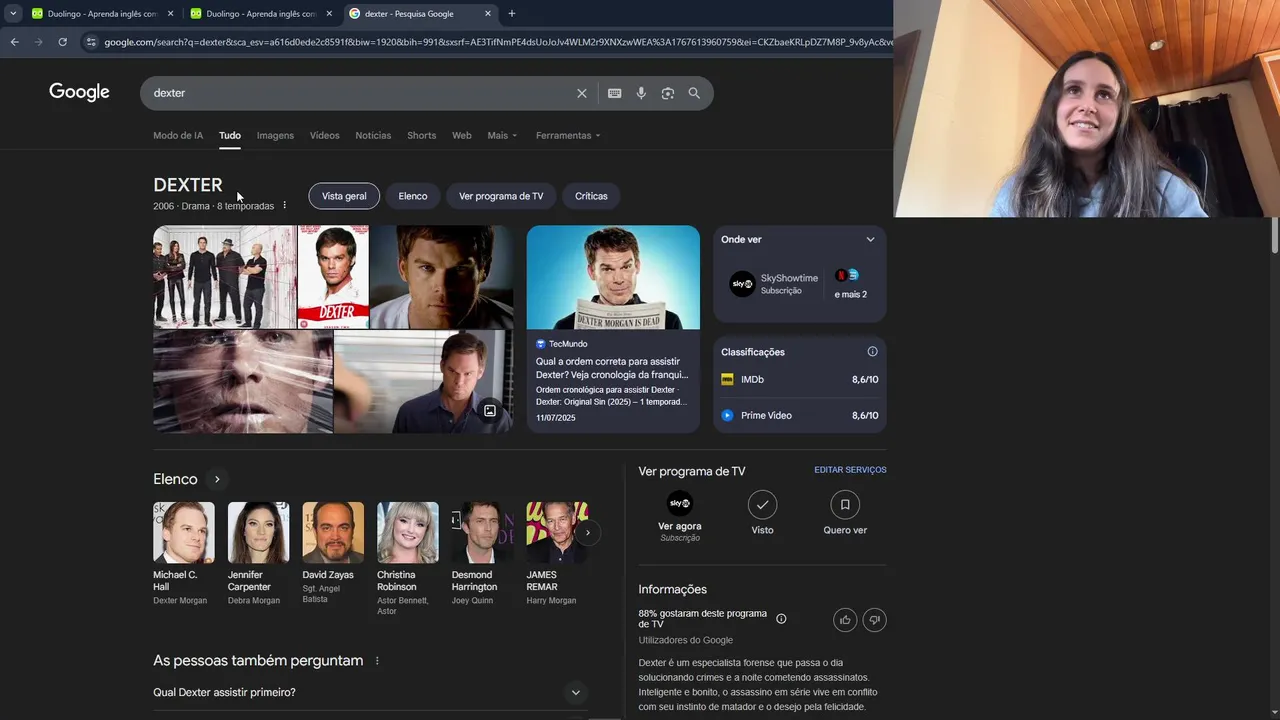Like the show with thumbs up
Viewport: 1280px width, 720px height.
click(x=845, y=620)
